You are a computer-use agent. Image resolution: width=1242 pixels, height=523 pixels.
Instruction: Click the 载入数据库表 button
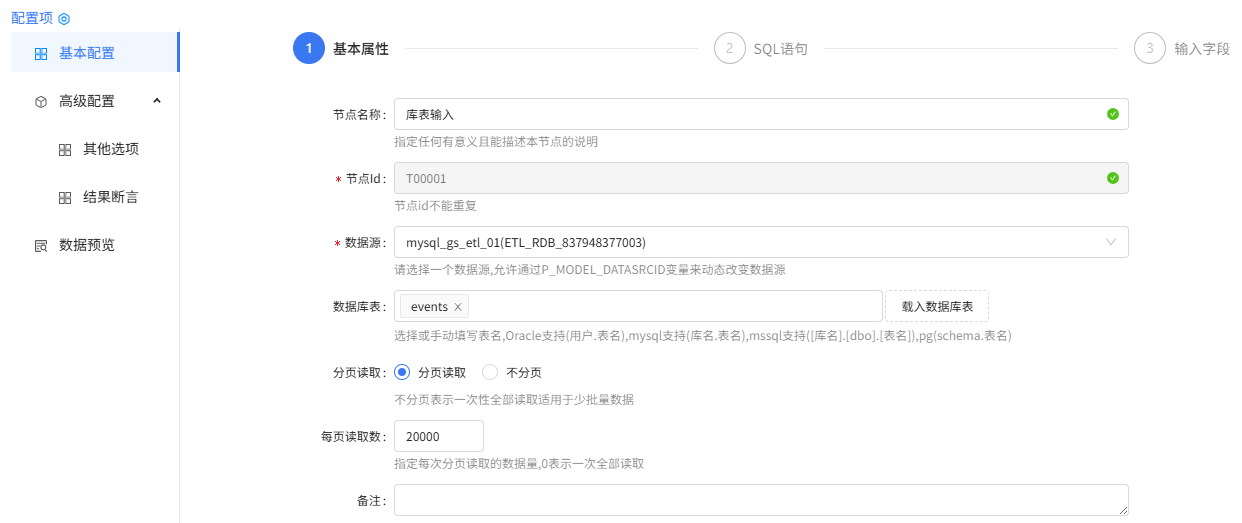pos(937,306)
